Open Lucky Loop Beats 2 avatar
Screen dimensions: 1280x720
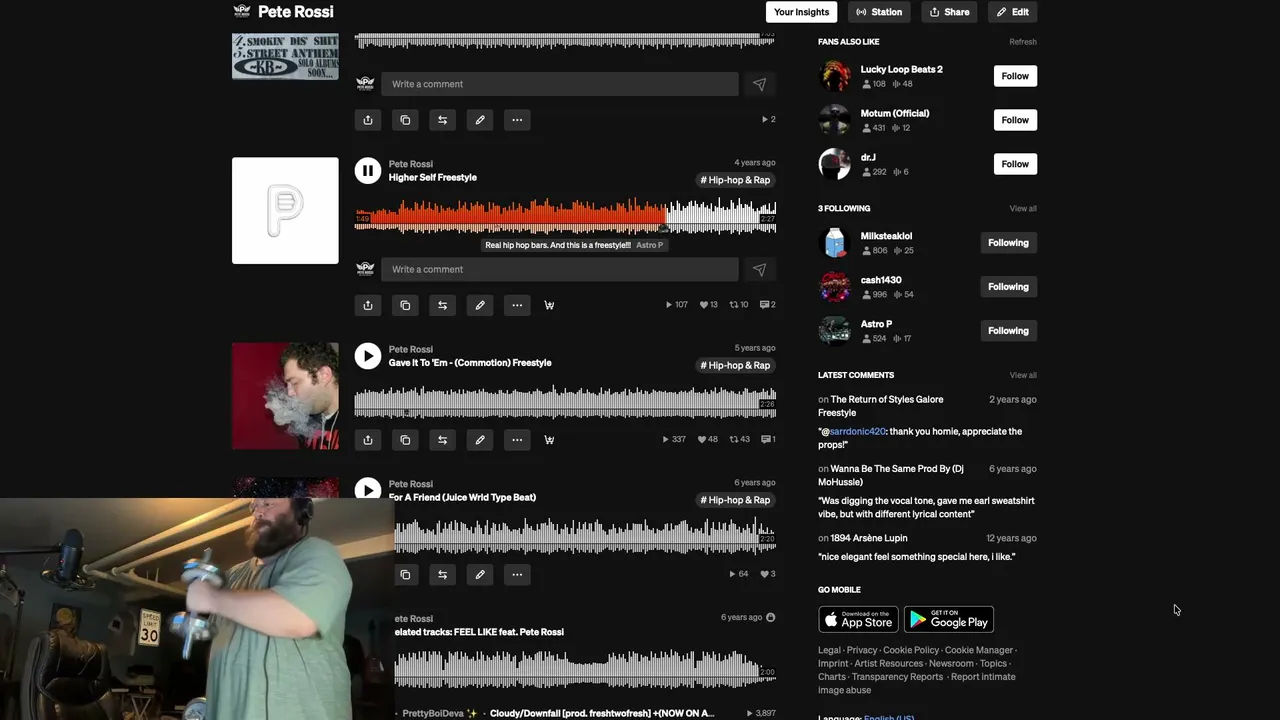(835, 76)
